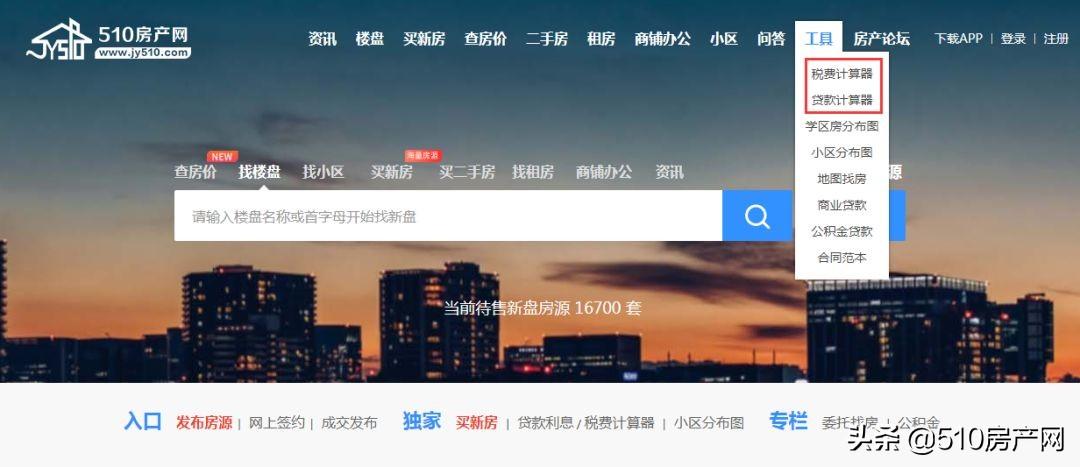Select 税费计算器 from the tools menu

point(842,74)
